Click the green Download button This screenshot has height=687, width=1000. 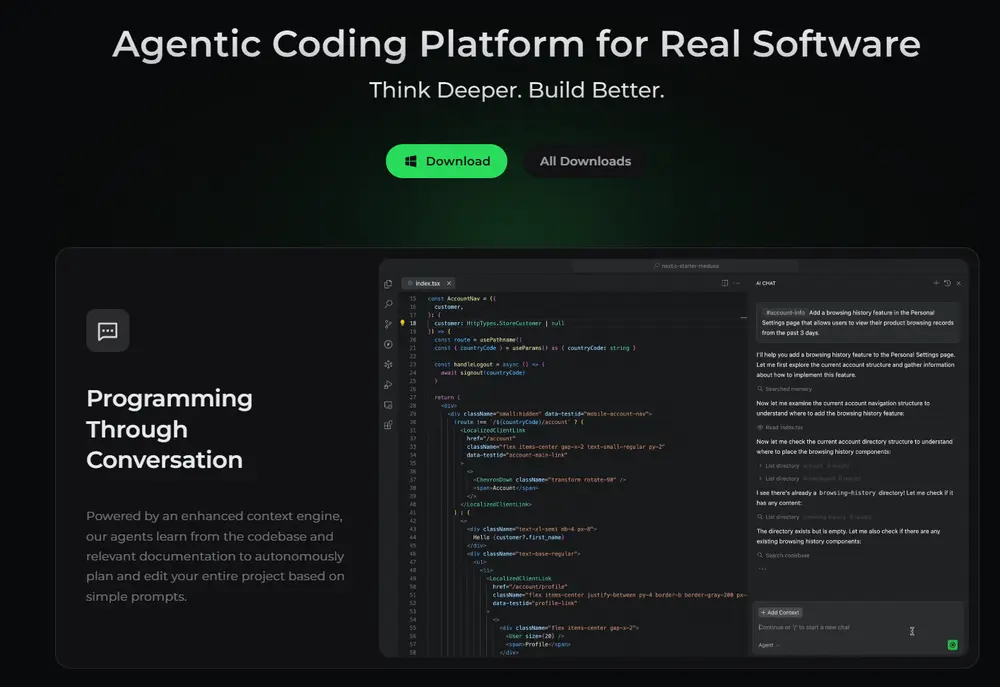(x=446, y=161)
